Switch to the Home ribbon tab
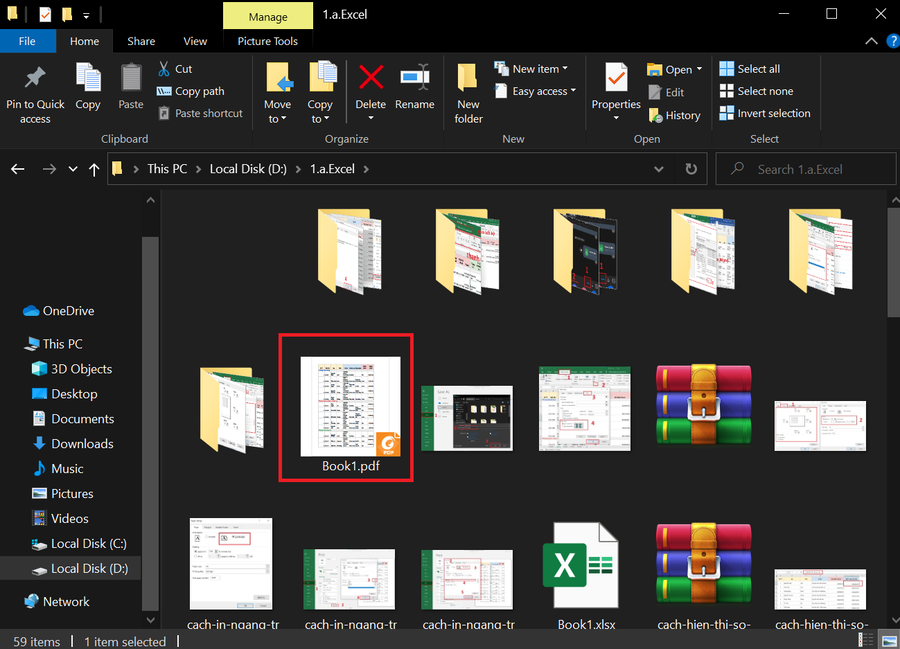900x649 pixels. click(x=84, y=41)
